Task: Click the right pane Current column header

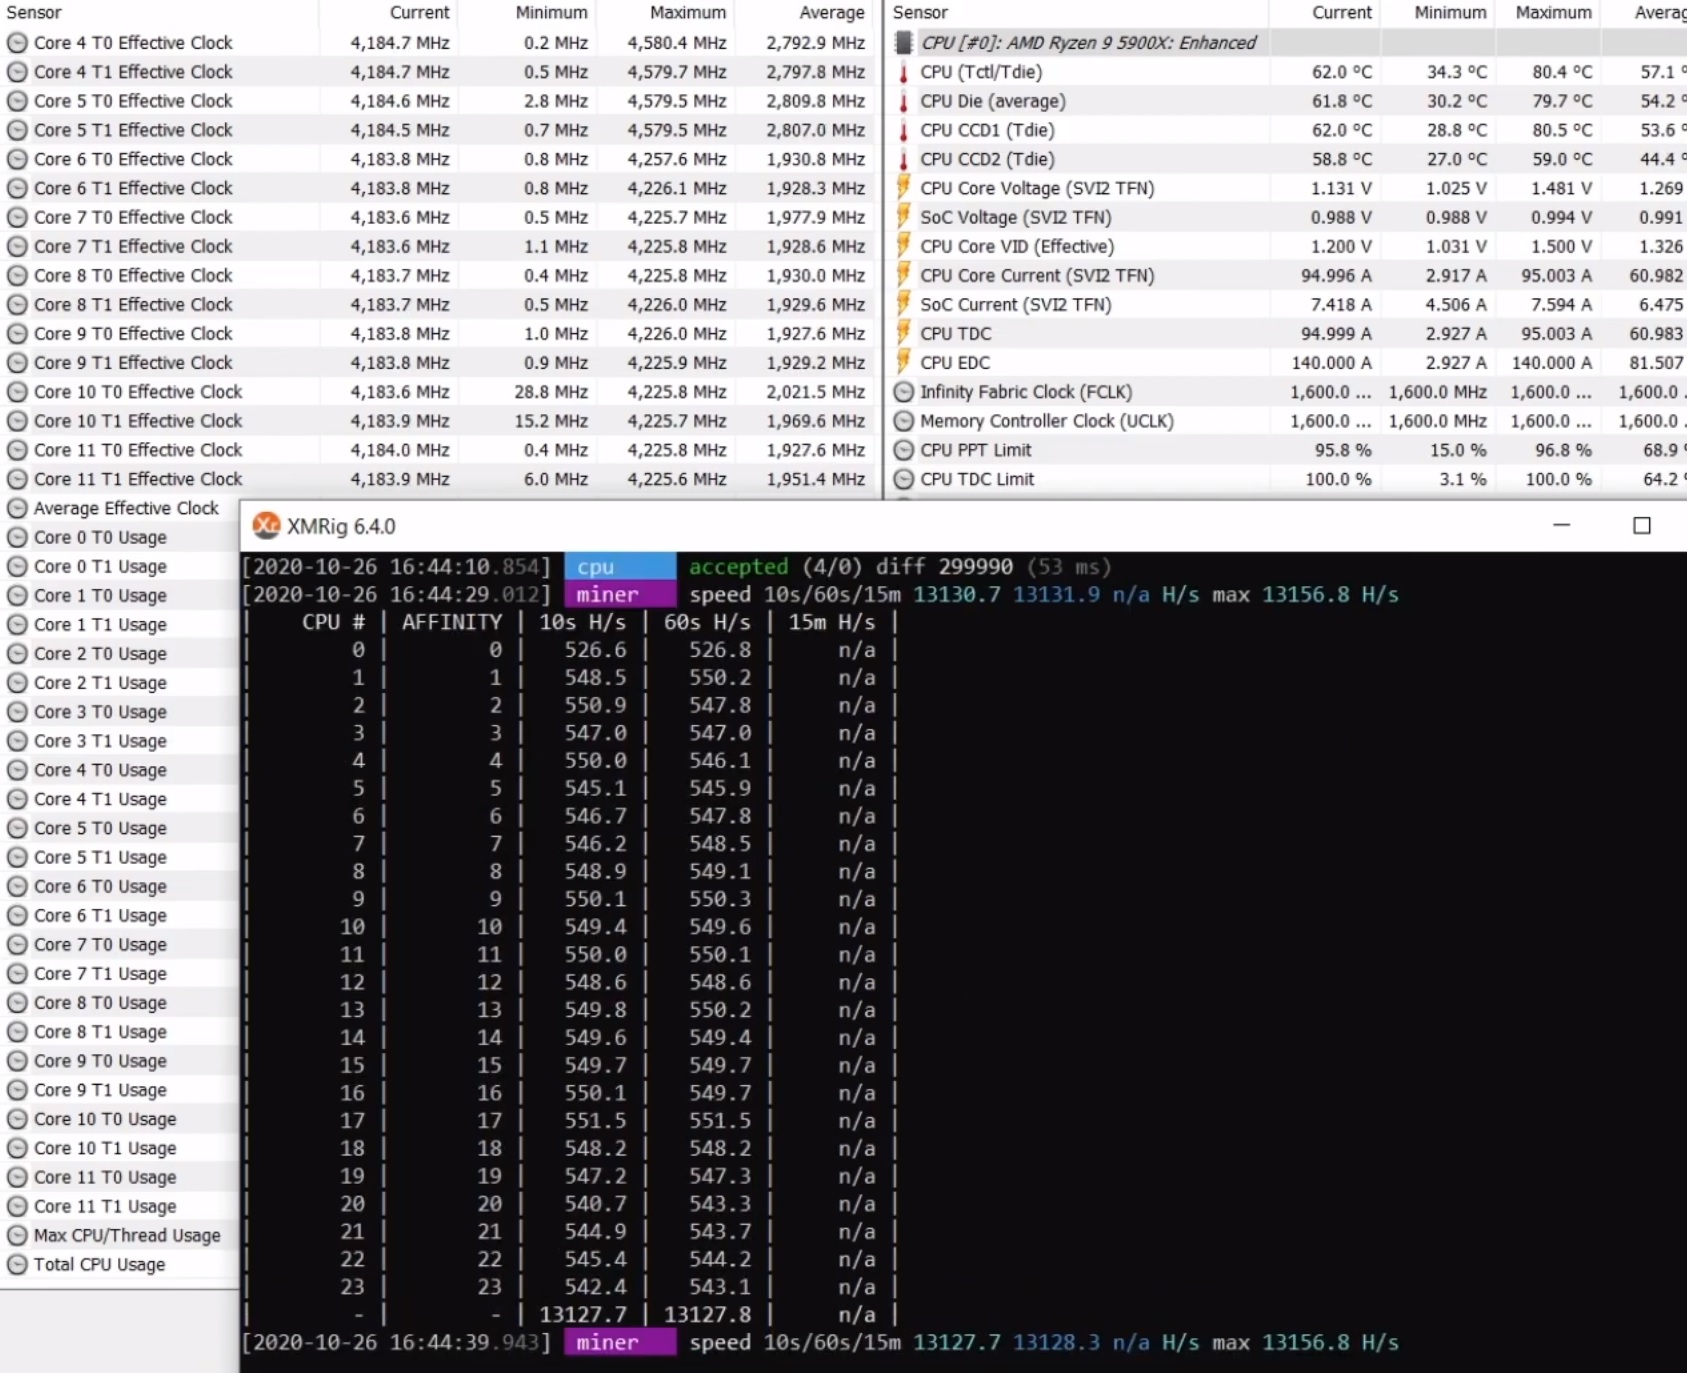Action: (1325, 13)
